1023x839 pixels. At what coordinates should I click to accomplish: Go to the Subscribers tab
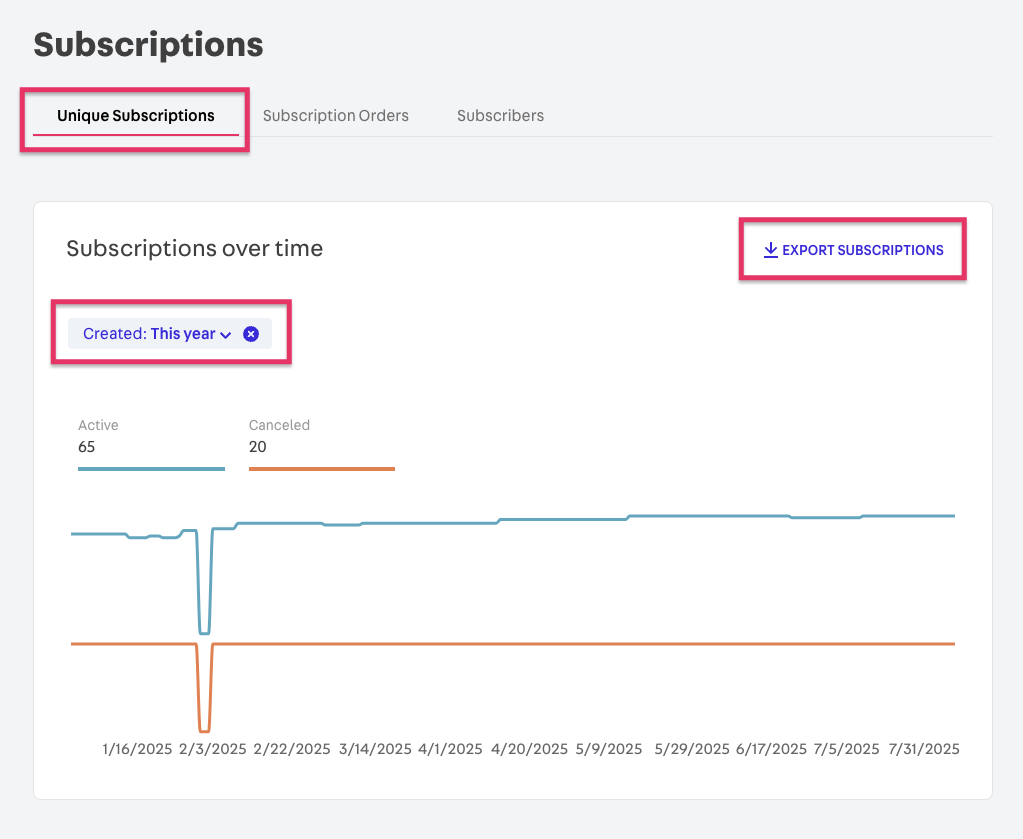click(500, 116)
